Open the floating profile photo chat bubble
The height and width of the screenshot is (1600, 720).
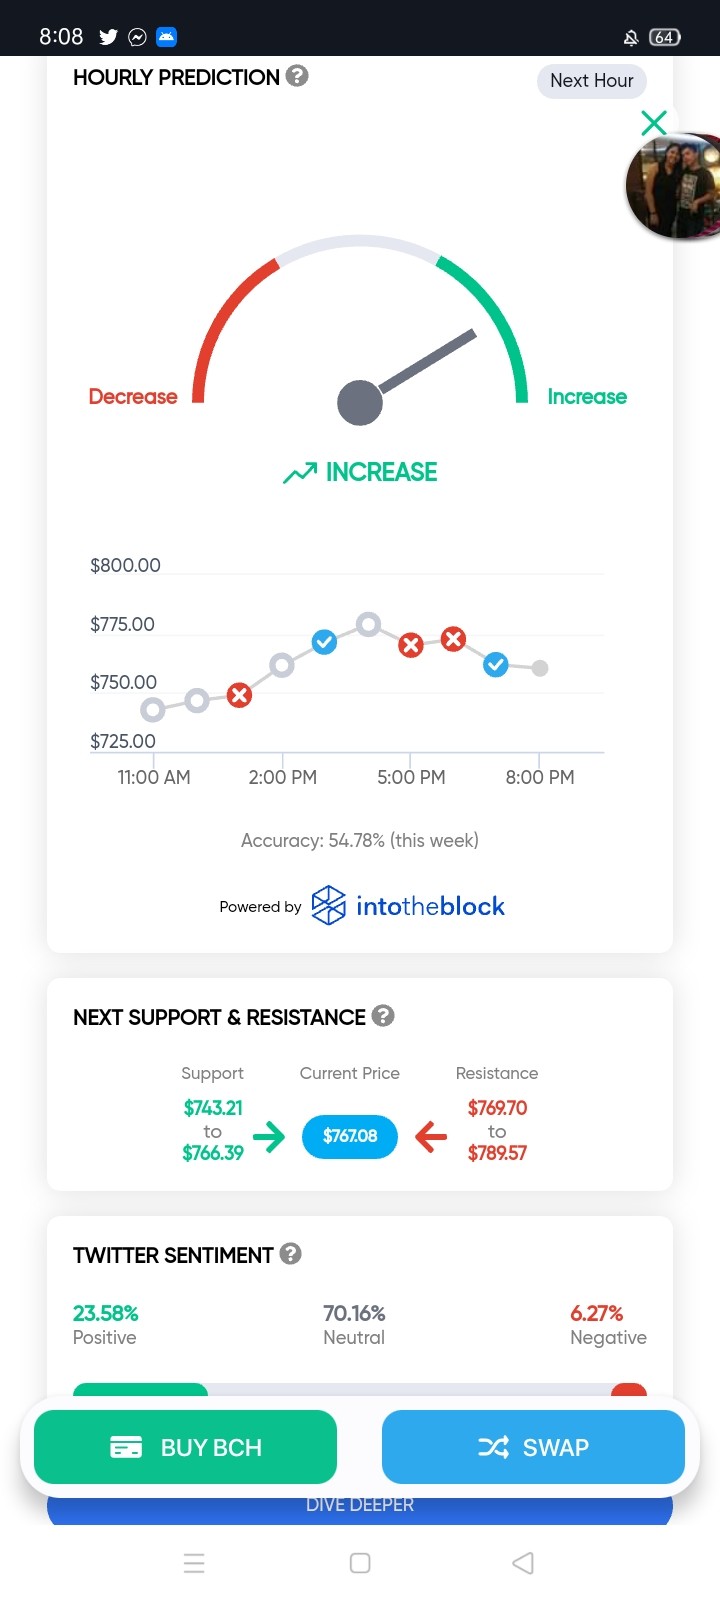point(675,186)
